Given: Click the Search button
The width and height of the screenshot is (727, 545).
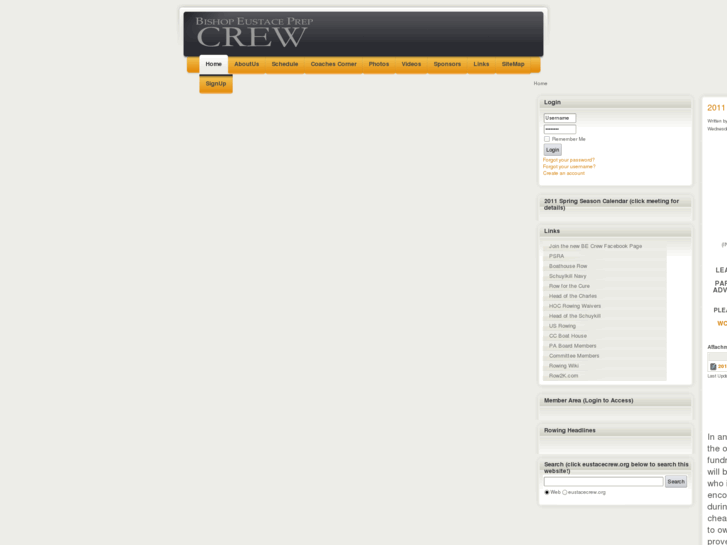Looking at the screenshot, I should coord(676,481).
